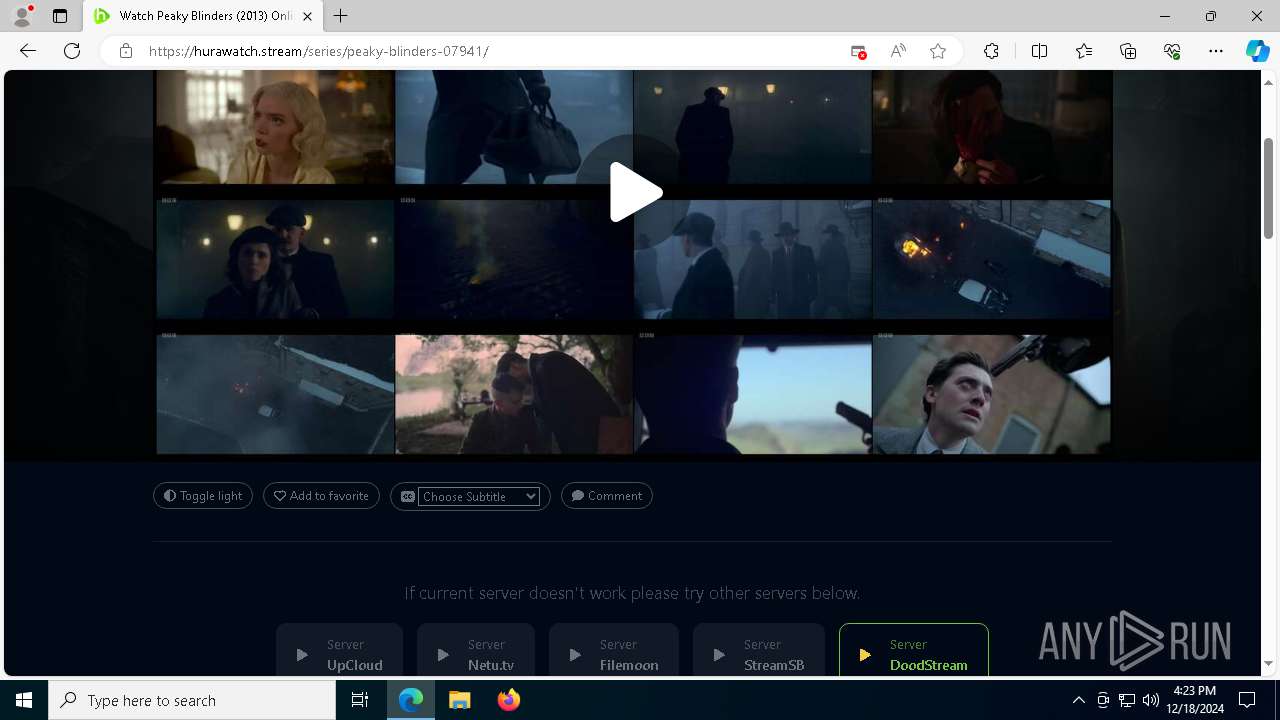The image size is (1280, 720).
Task: Open volume control speaker icon
Action: tap(1151, 700)
